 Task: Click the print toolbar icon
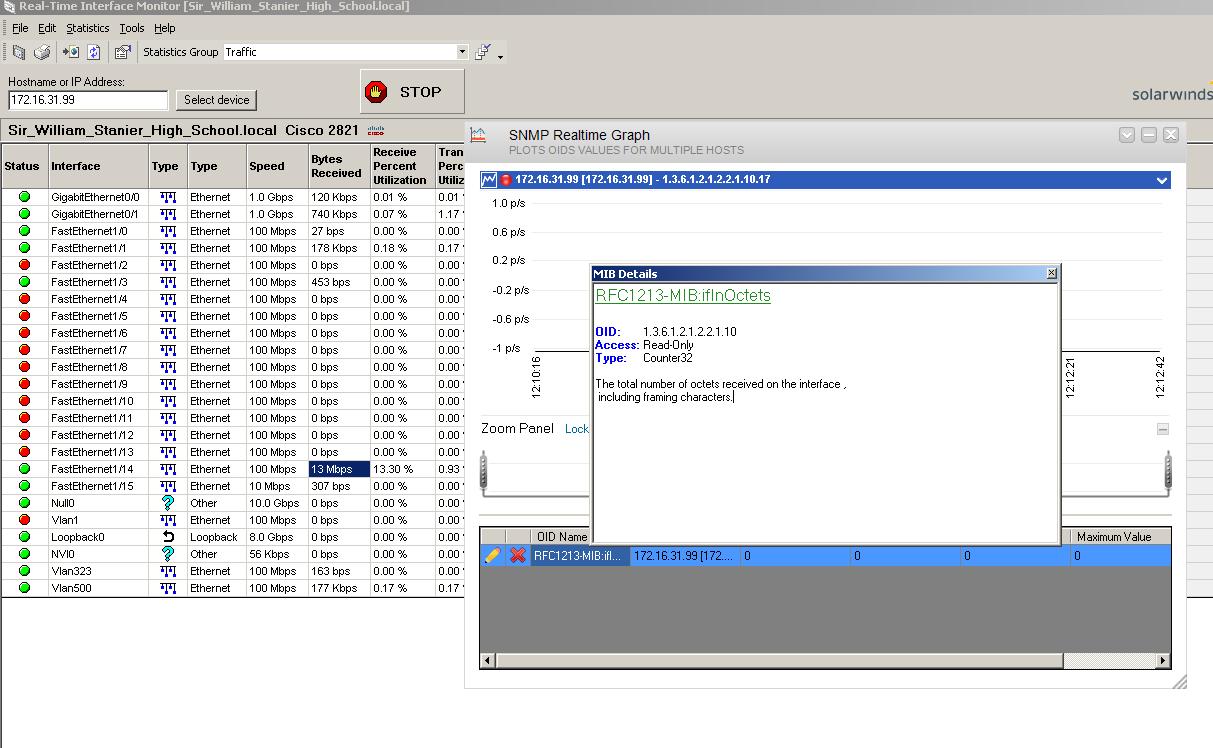tap(42, 52)
